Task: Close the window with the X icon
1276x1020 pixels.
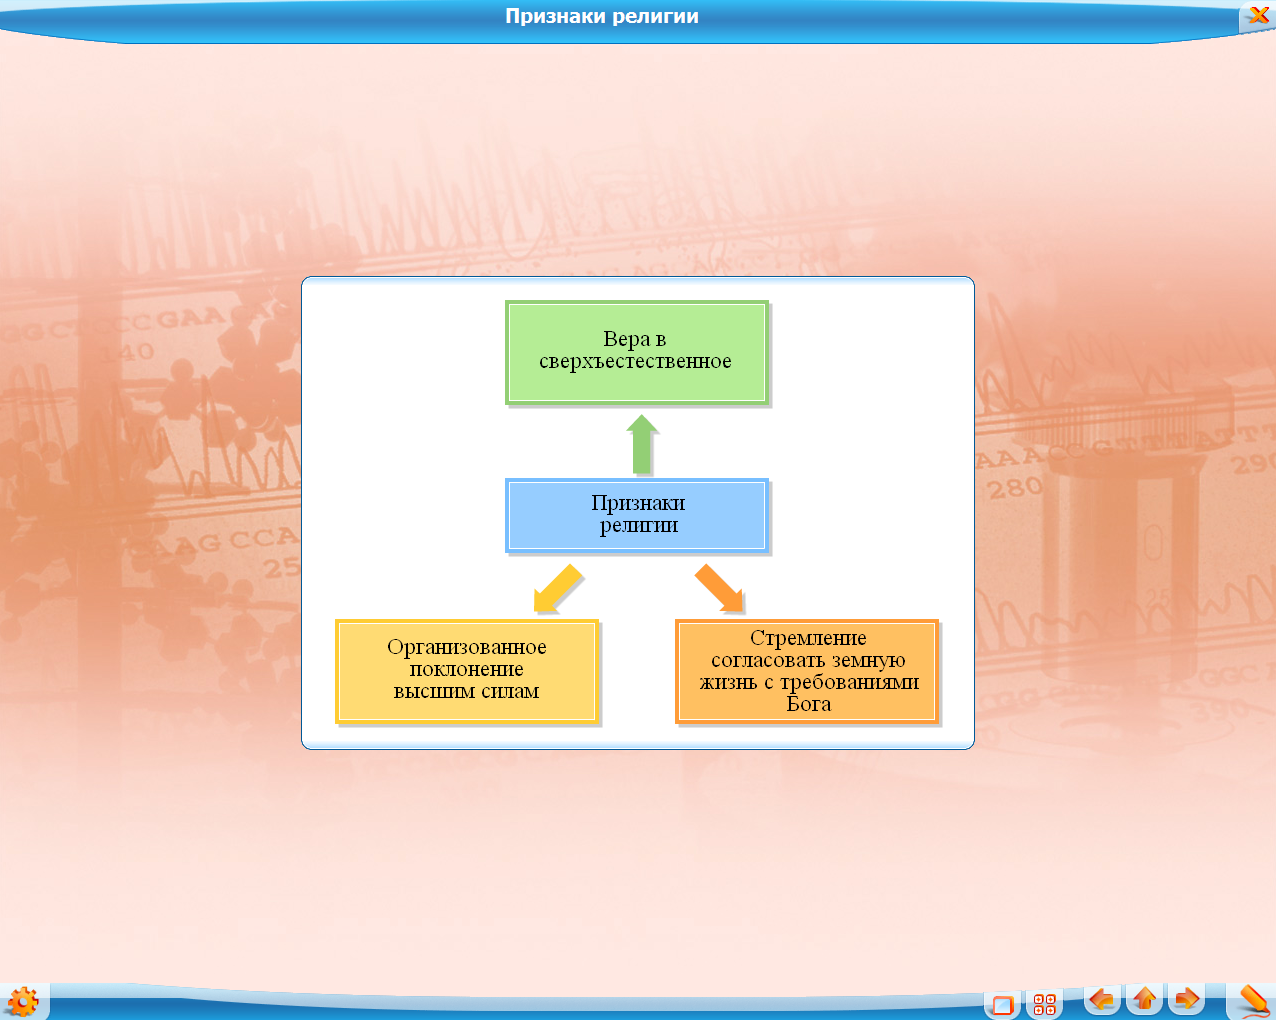Action: point(1258,15)
